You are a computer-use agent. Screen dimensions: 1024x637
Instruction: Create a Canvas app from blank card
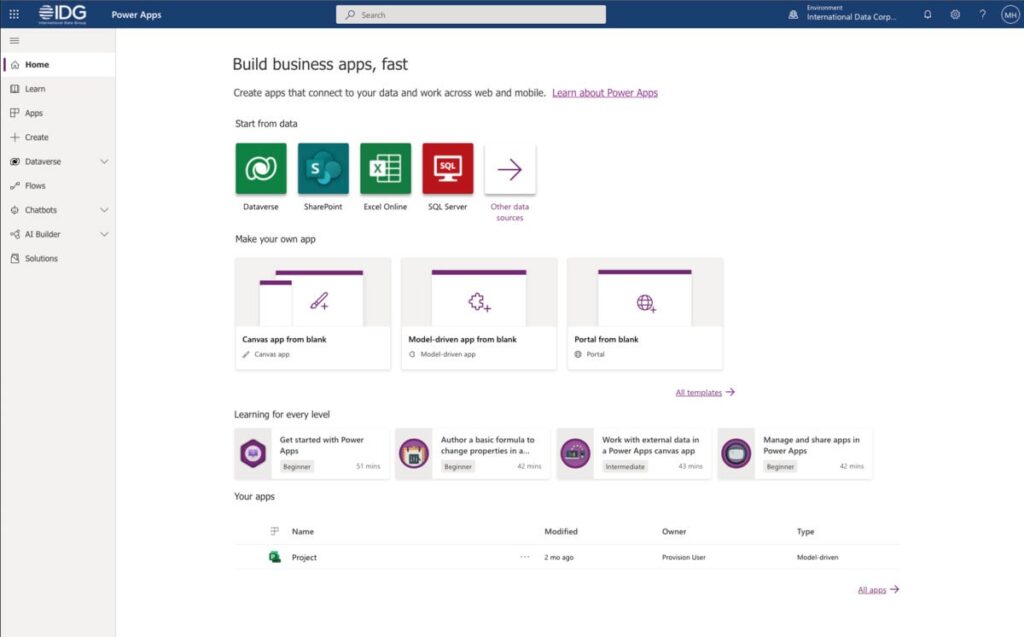point(313,314)
